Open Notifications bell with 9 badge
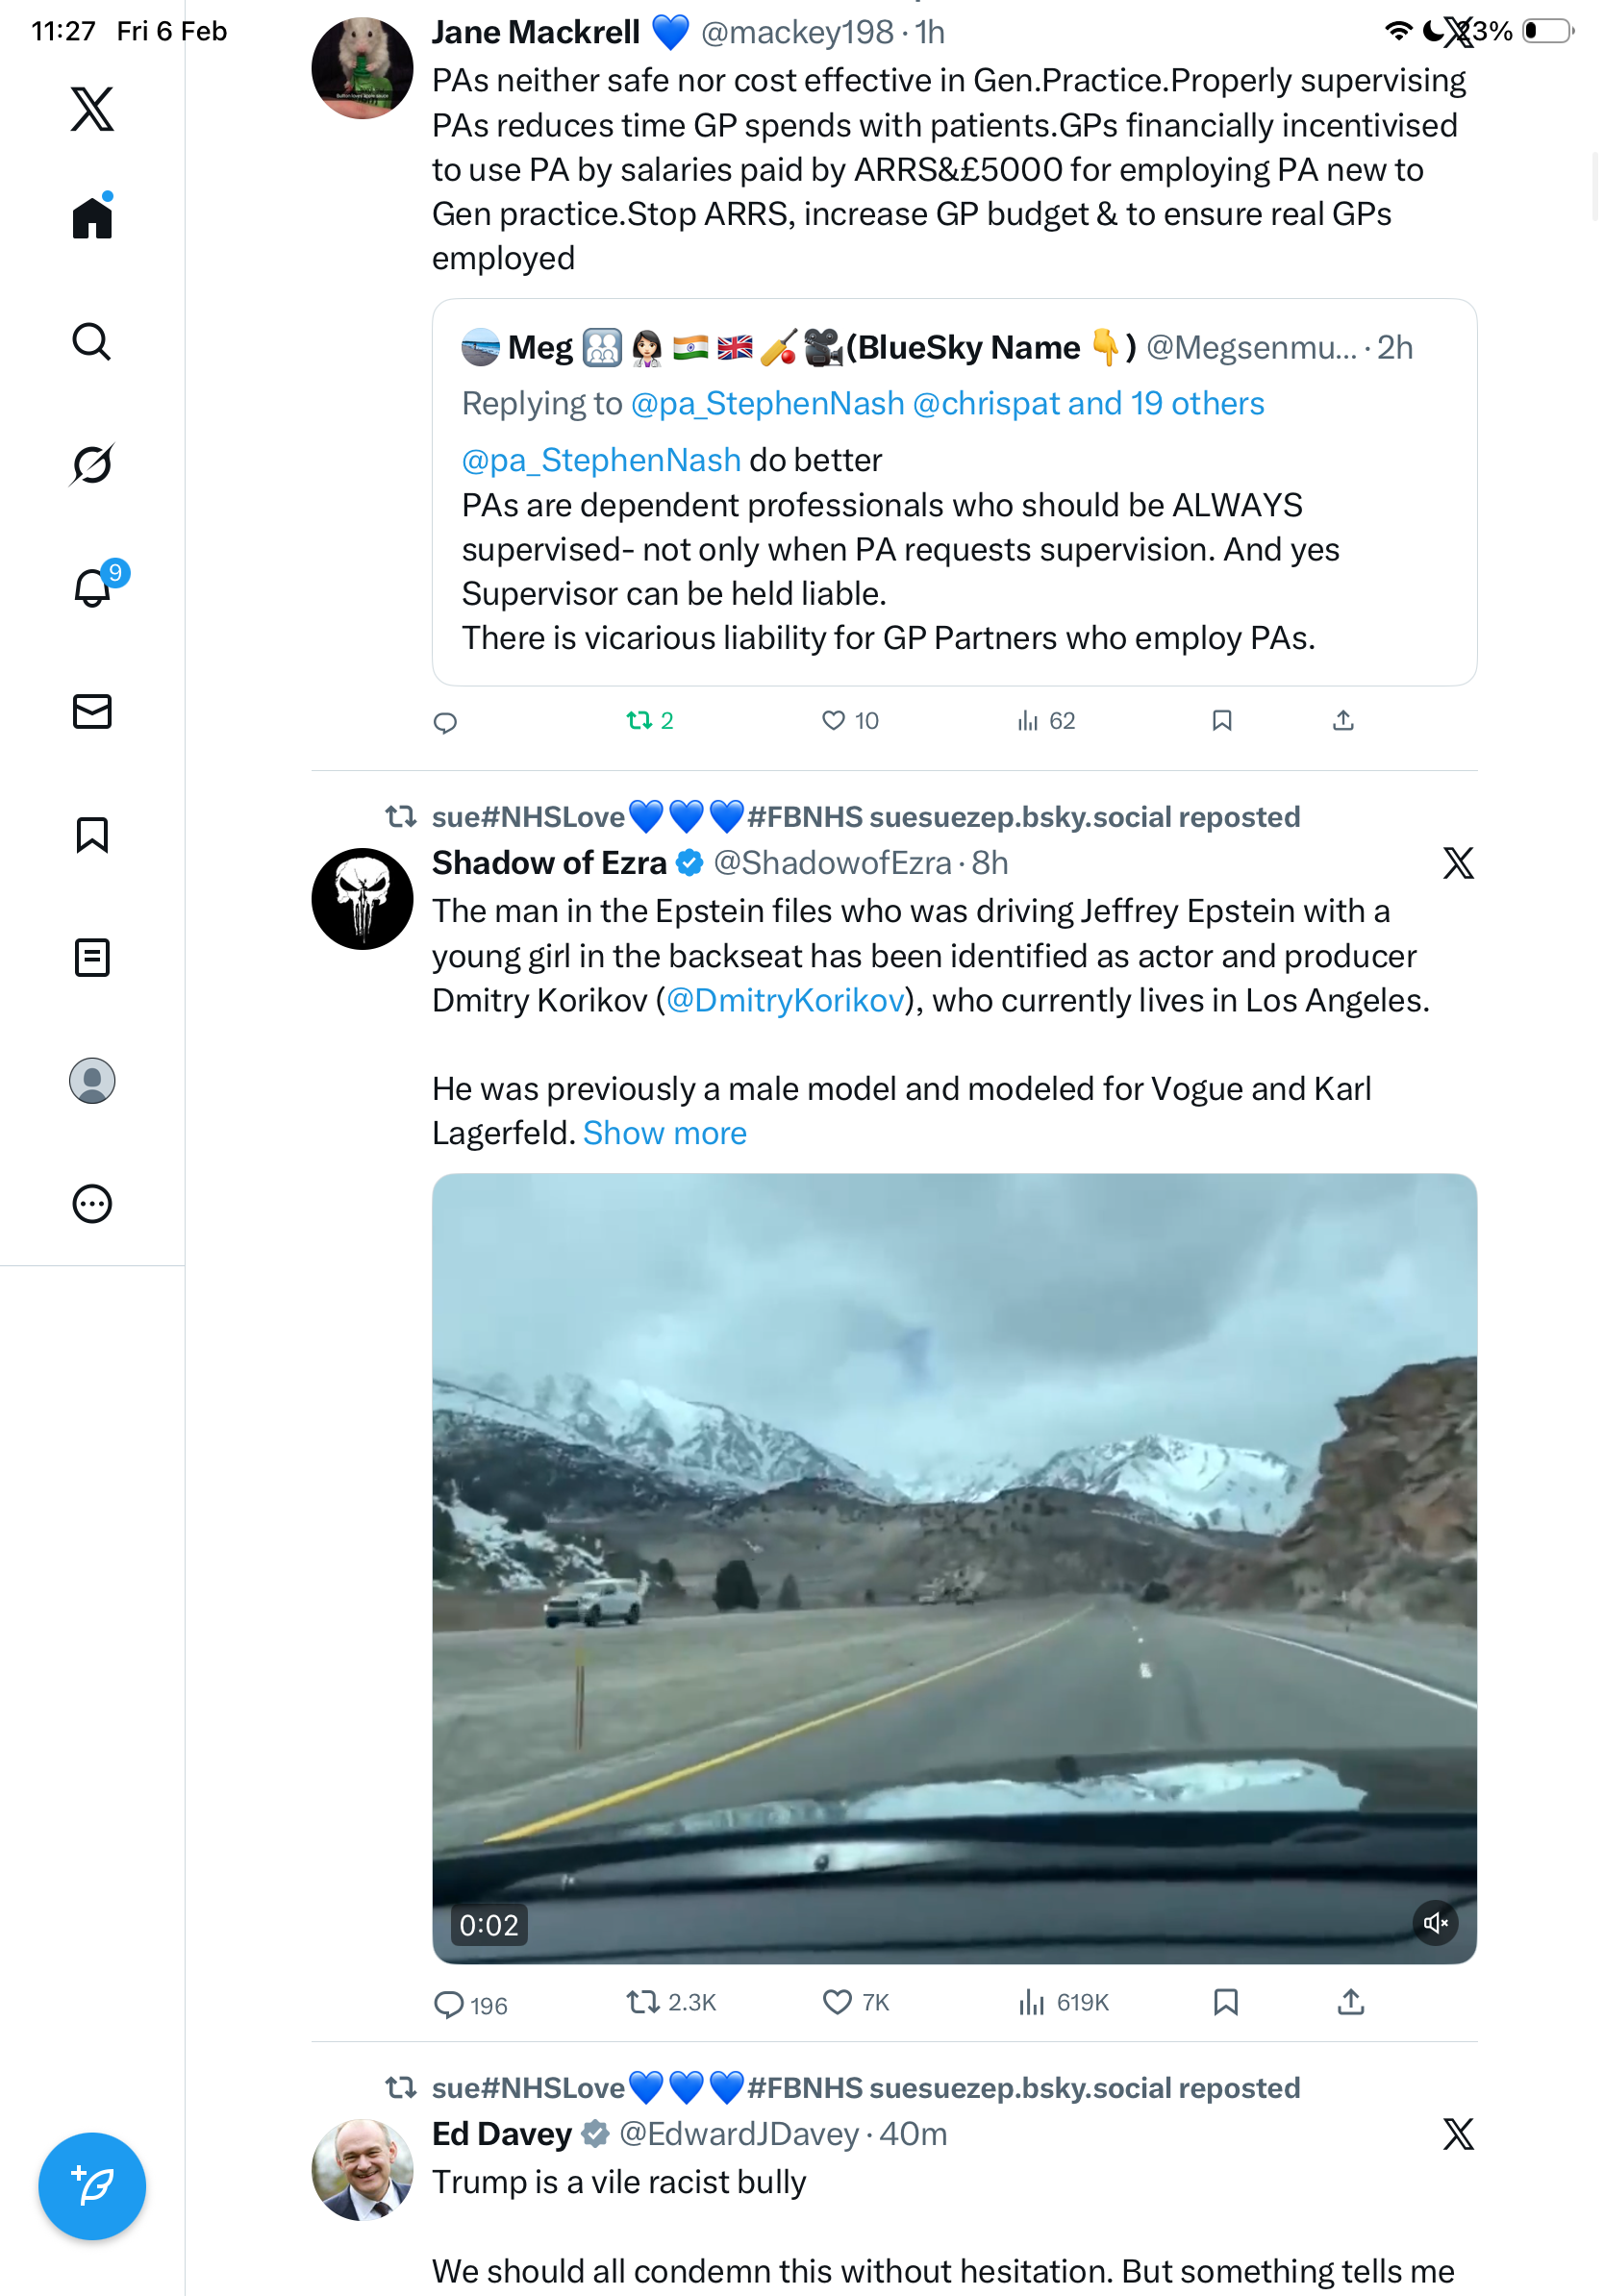1604x2296 pixels. pyautogui.click(x=92, y=588)
